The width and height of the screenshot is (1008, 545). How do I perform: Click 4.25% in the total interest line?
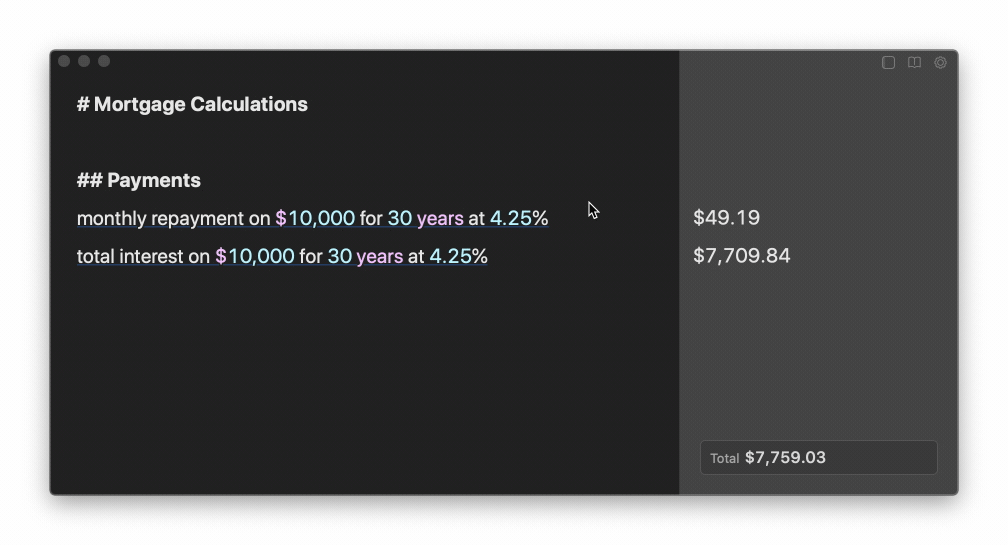[458, 256]
